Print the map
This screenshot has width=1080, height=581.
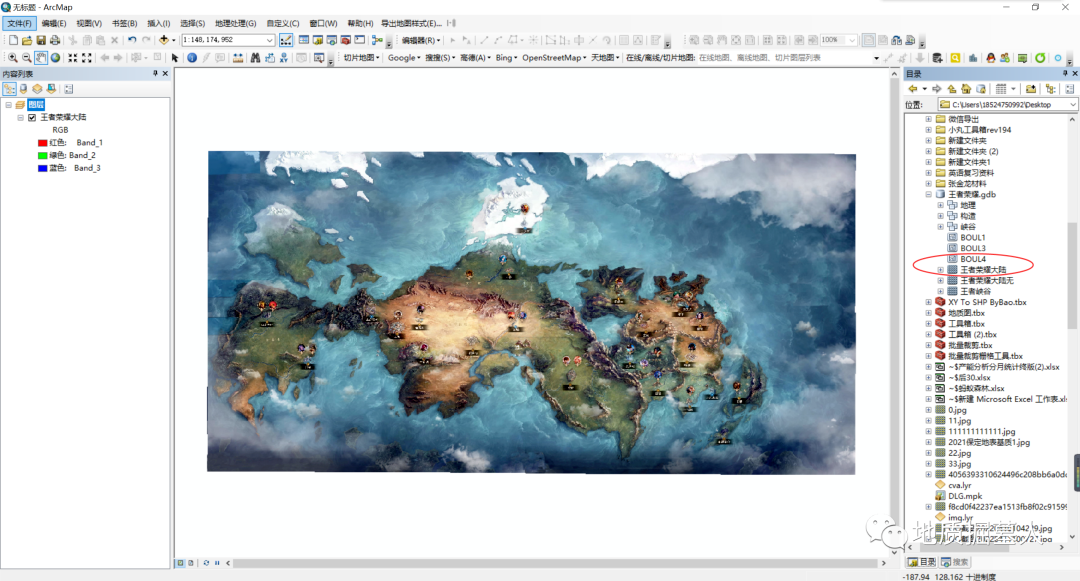coord(55,41)
